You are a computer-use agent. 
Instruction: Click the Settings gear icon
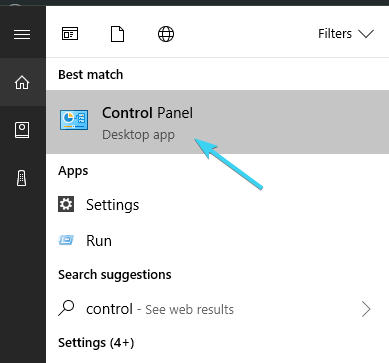click(66, 204)
